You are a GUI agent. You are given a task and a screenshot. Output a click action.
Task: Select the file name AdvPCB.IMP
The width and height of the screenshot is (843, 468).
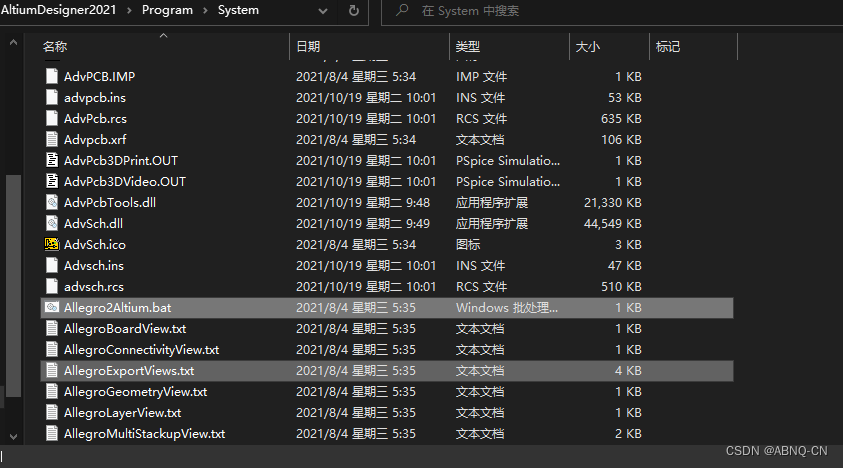(x=99, y=76)
